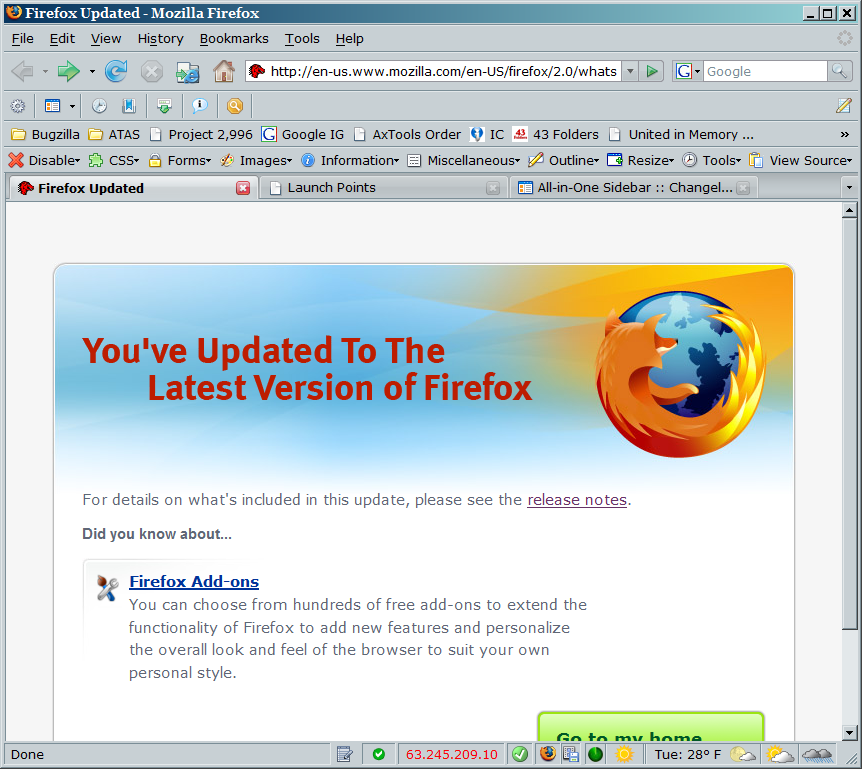Click the IE view icon next to Stop
Viewport: 862px width, 769px height.
[x=187, y=72]
